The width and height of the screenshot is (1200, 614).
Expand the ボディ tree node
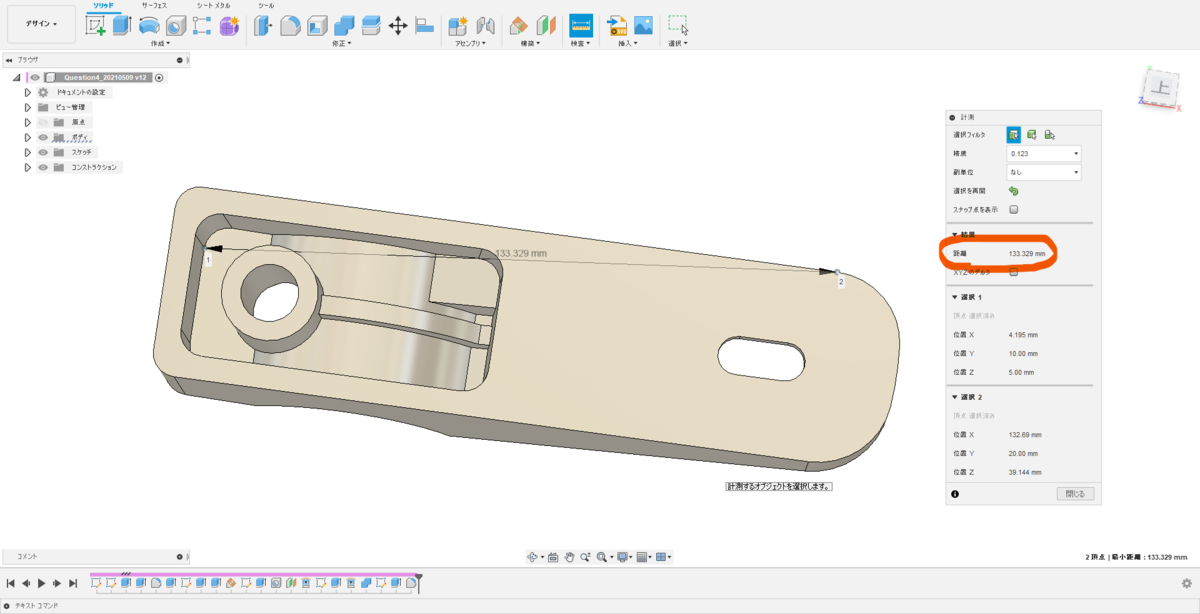(28, 137)
